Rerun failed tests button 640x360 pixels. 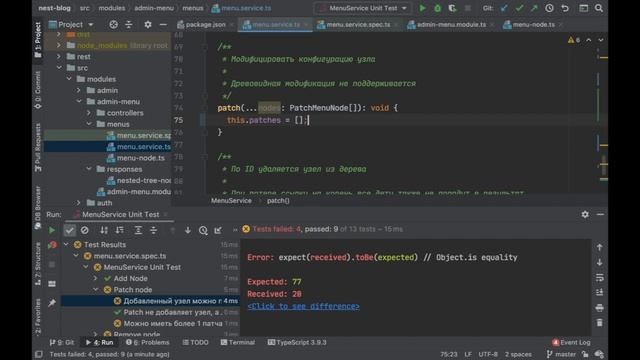(x=52, y=245)
